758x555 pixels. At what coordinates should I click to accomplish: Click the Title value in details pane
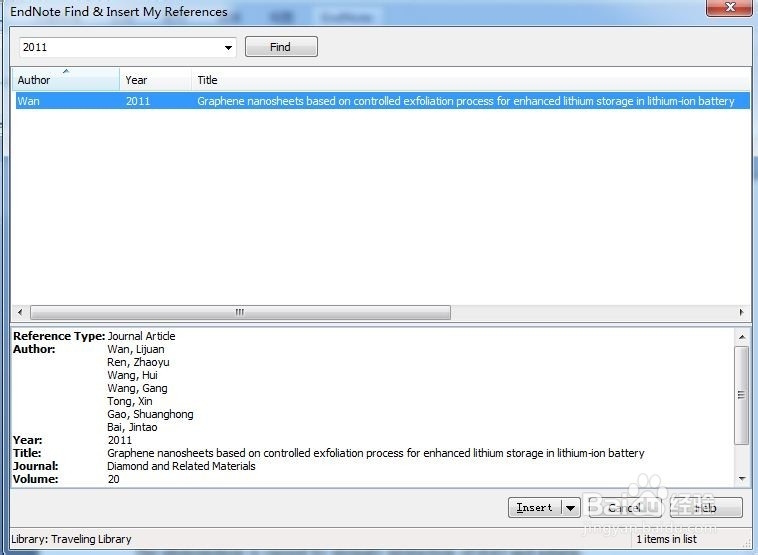point(376,453)
